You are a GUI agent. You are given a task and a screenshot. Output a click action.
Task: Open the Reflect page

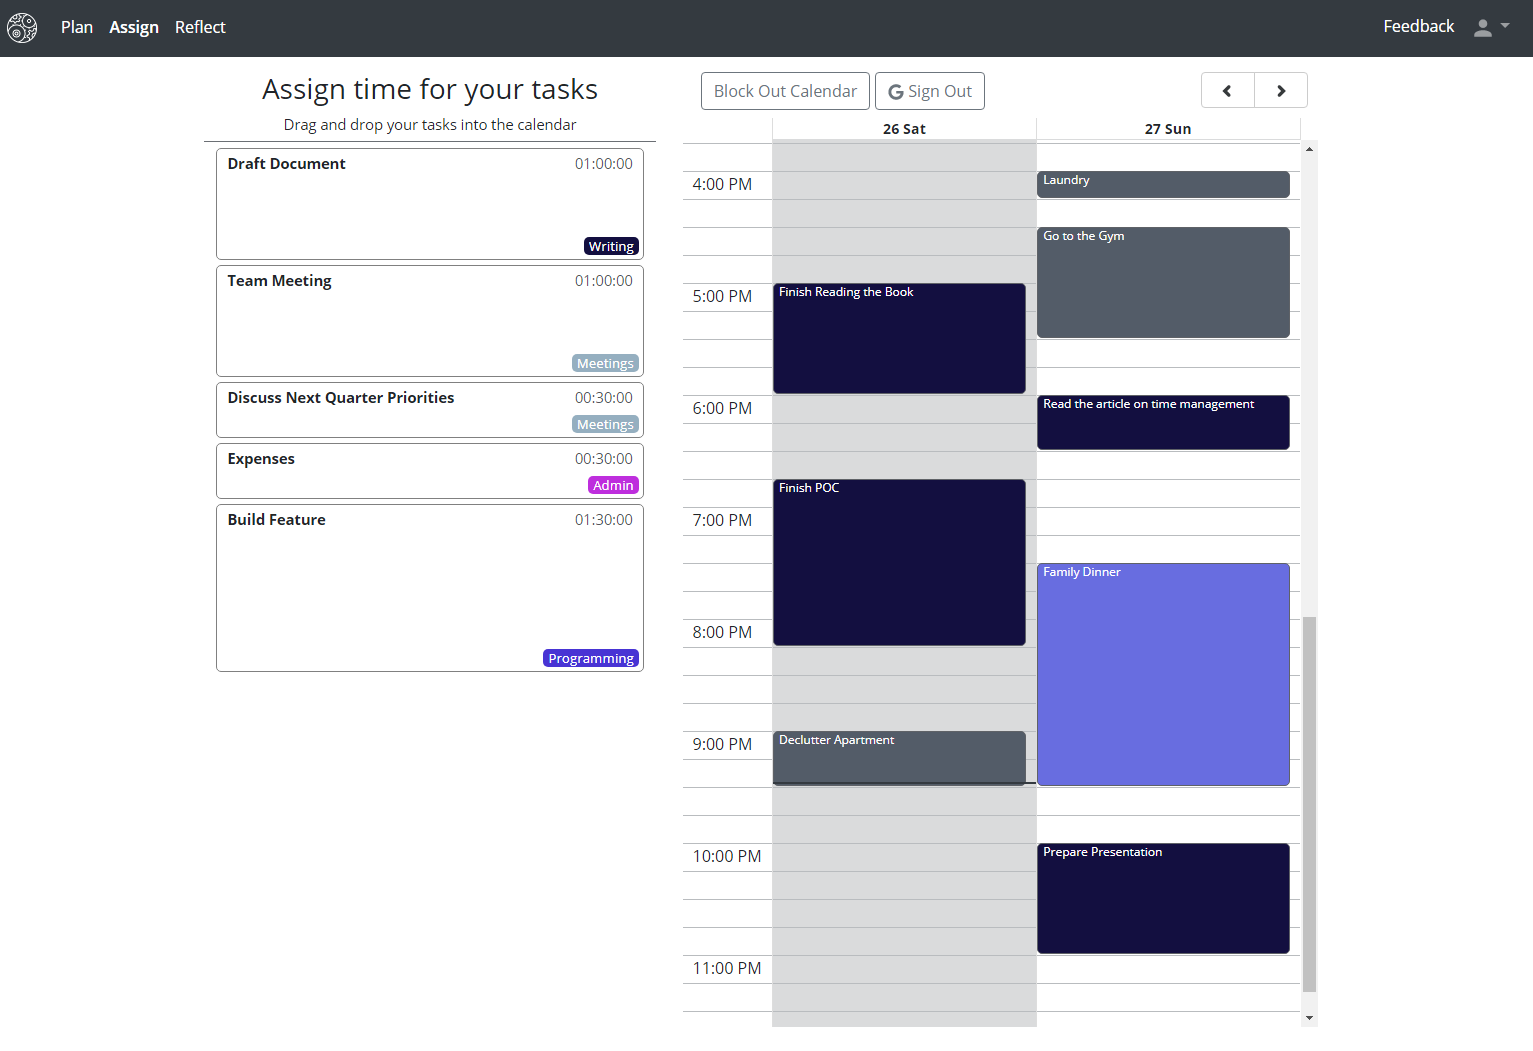(200, 27)
